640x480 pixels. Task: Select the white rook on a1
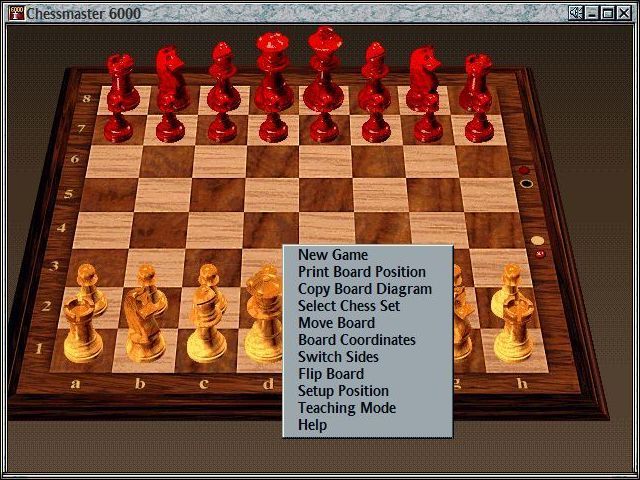(83, 331)
